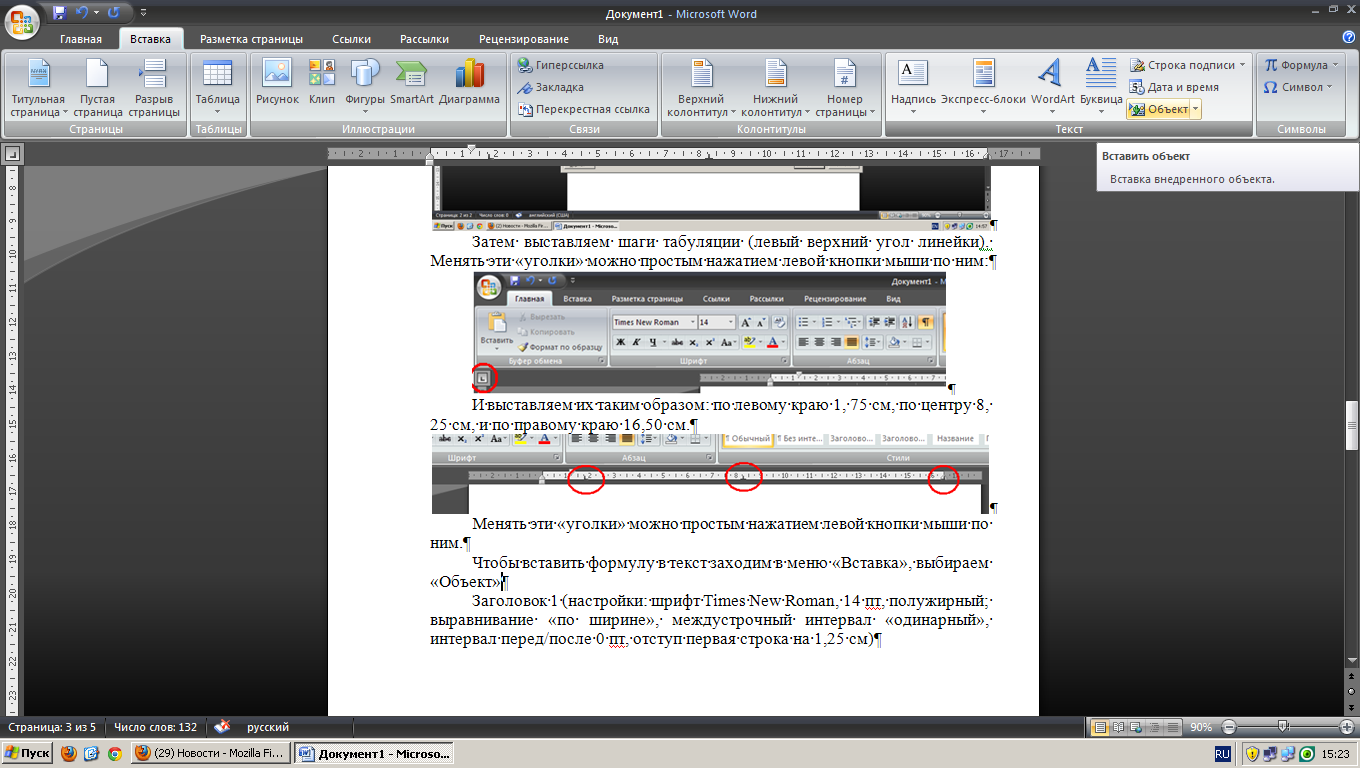Switch to the Mozilla Firefox Новости taskbar window
The width and height of the screenshot is (1360, 768).
211,753
